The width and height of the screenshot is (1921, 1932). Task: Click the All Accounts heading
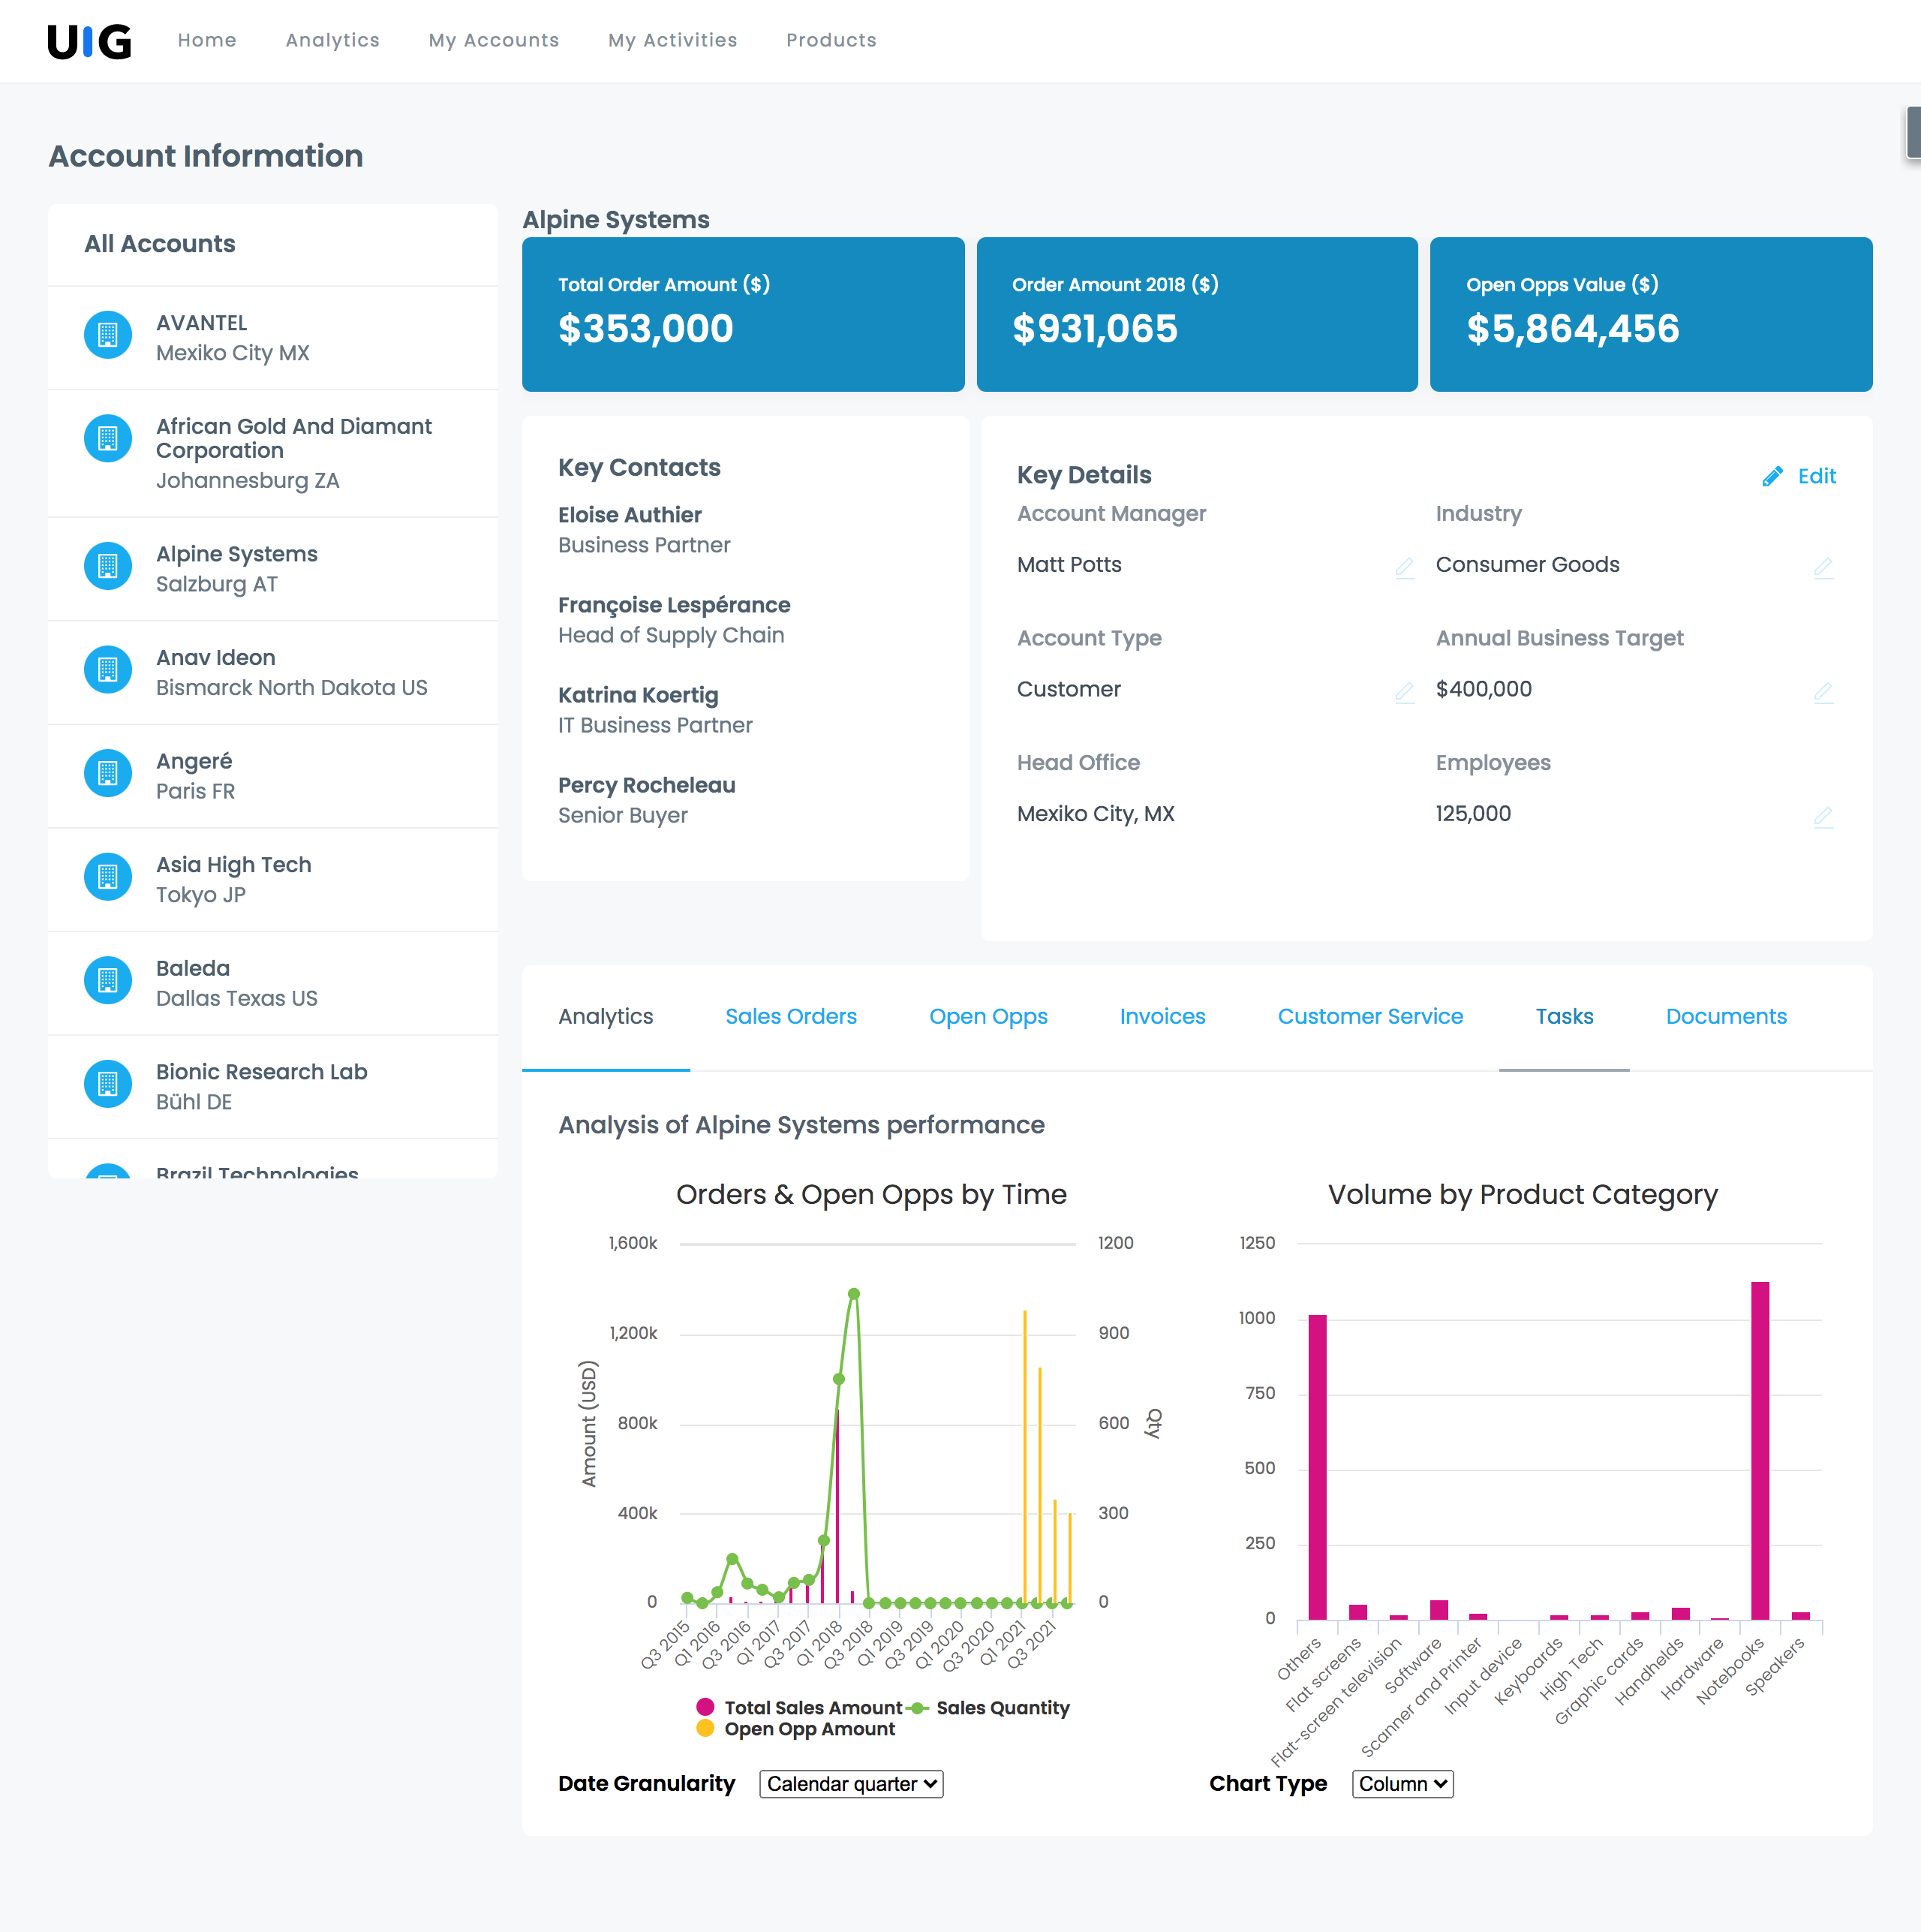click(160, 244)
